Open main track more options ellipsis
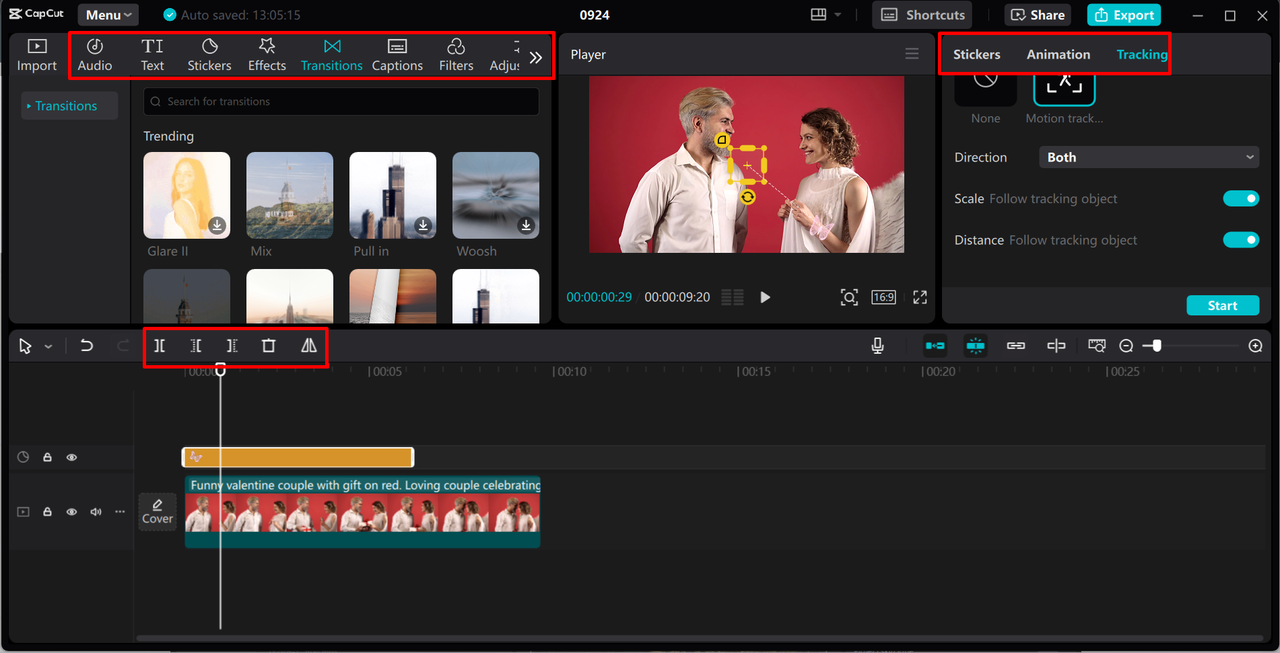Image resolution: width=1280 pixels, height=653 pixels. point(120,511)
